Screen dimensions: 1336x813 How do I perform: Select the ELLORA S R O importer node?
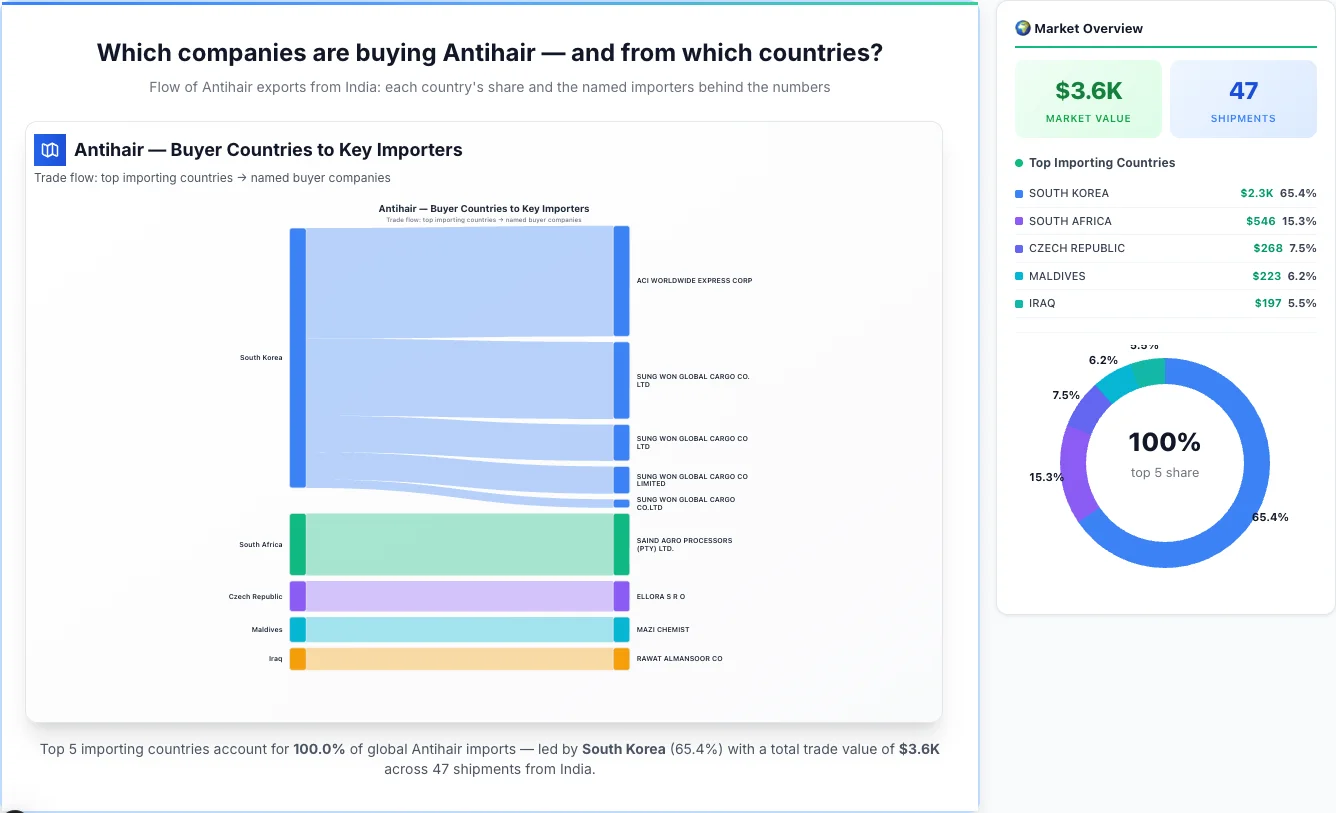tap(620, 596)
